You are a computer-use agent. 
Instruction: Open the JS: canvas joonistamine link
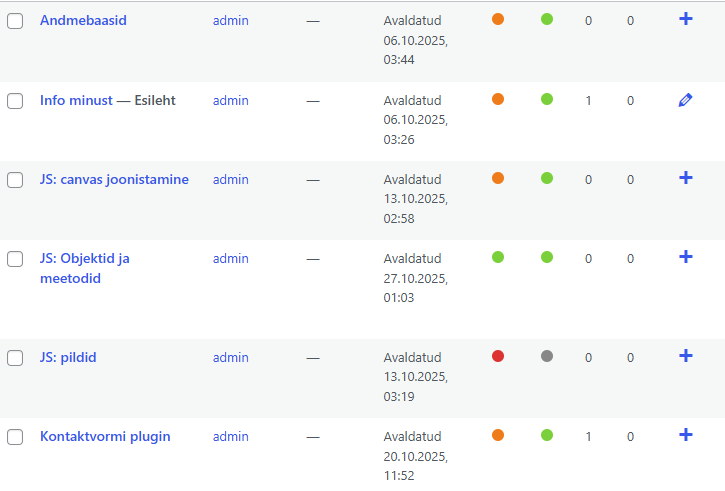click(x=114, y=180)
